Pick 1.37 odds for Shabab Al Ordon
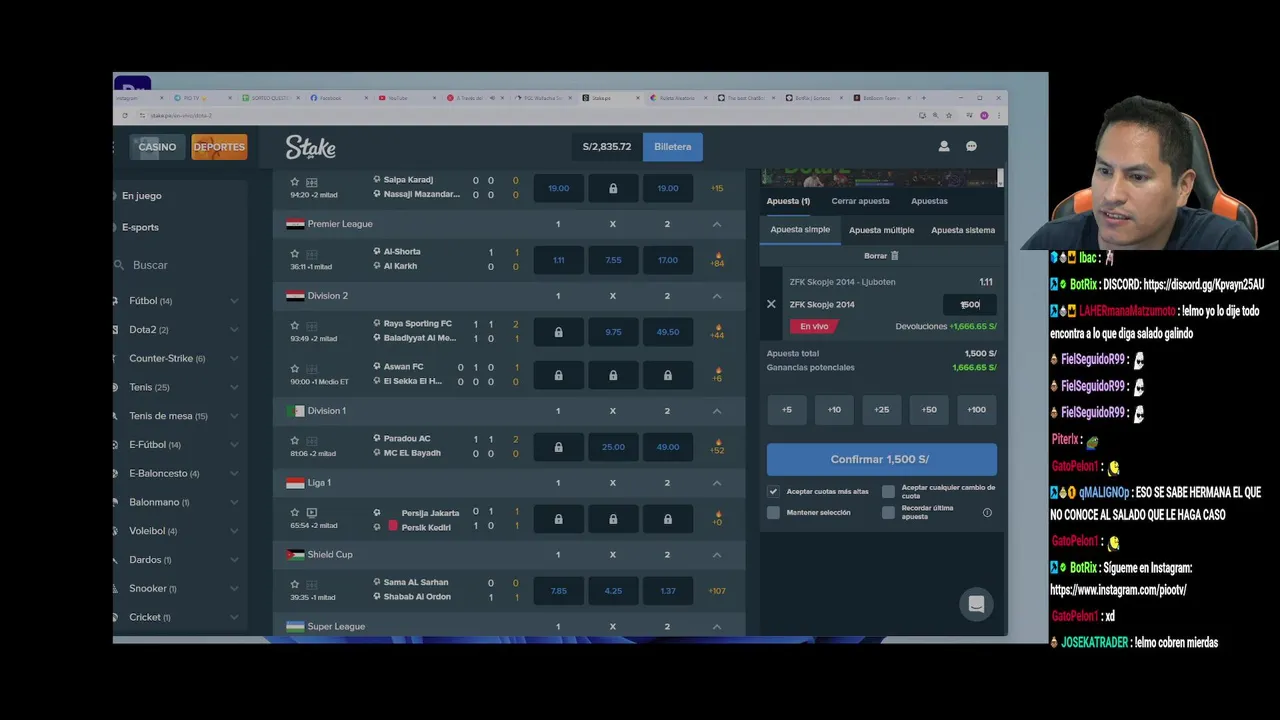1280x720 pixels. (667, 591)
